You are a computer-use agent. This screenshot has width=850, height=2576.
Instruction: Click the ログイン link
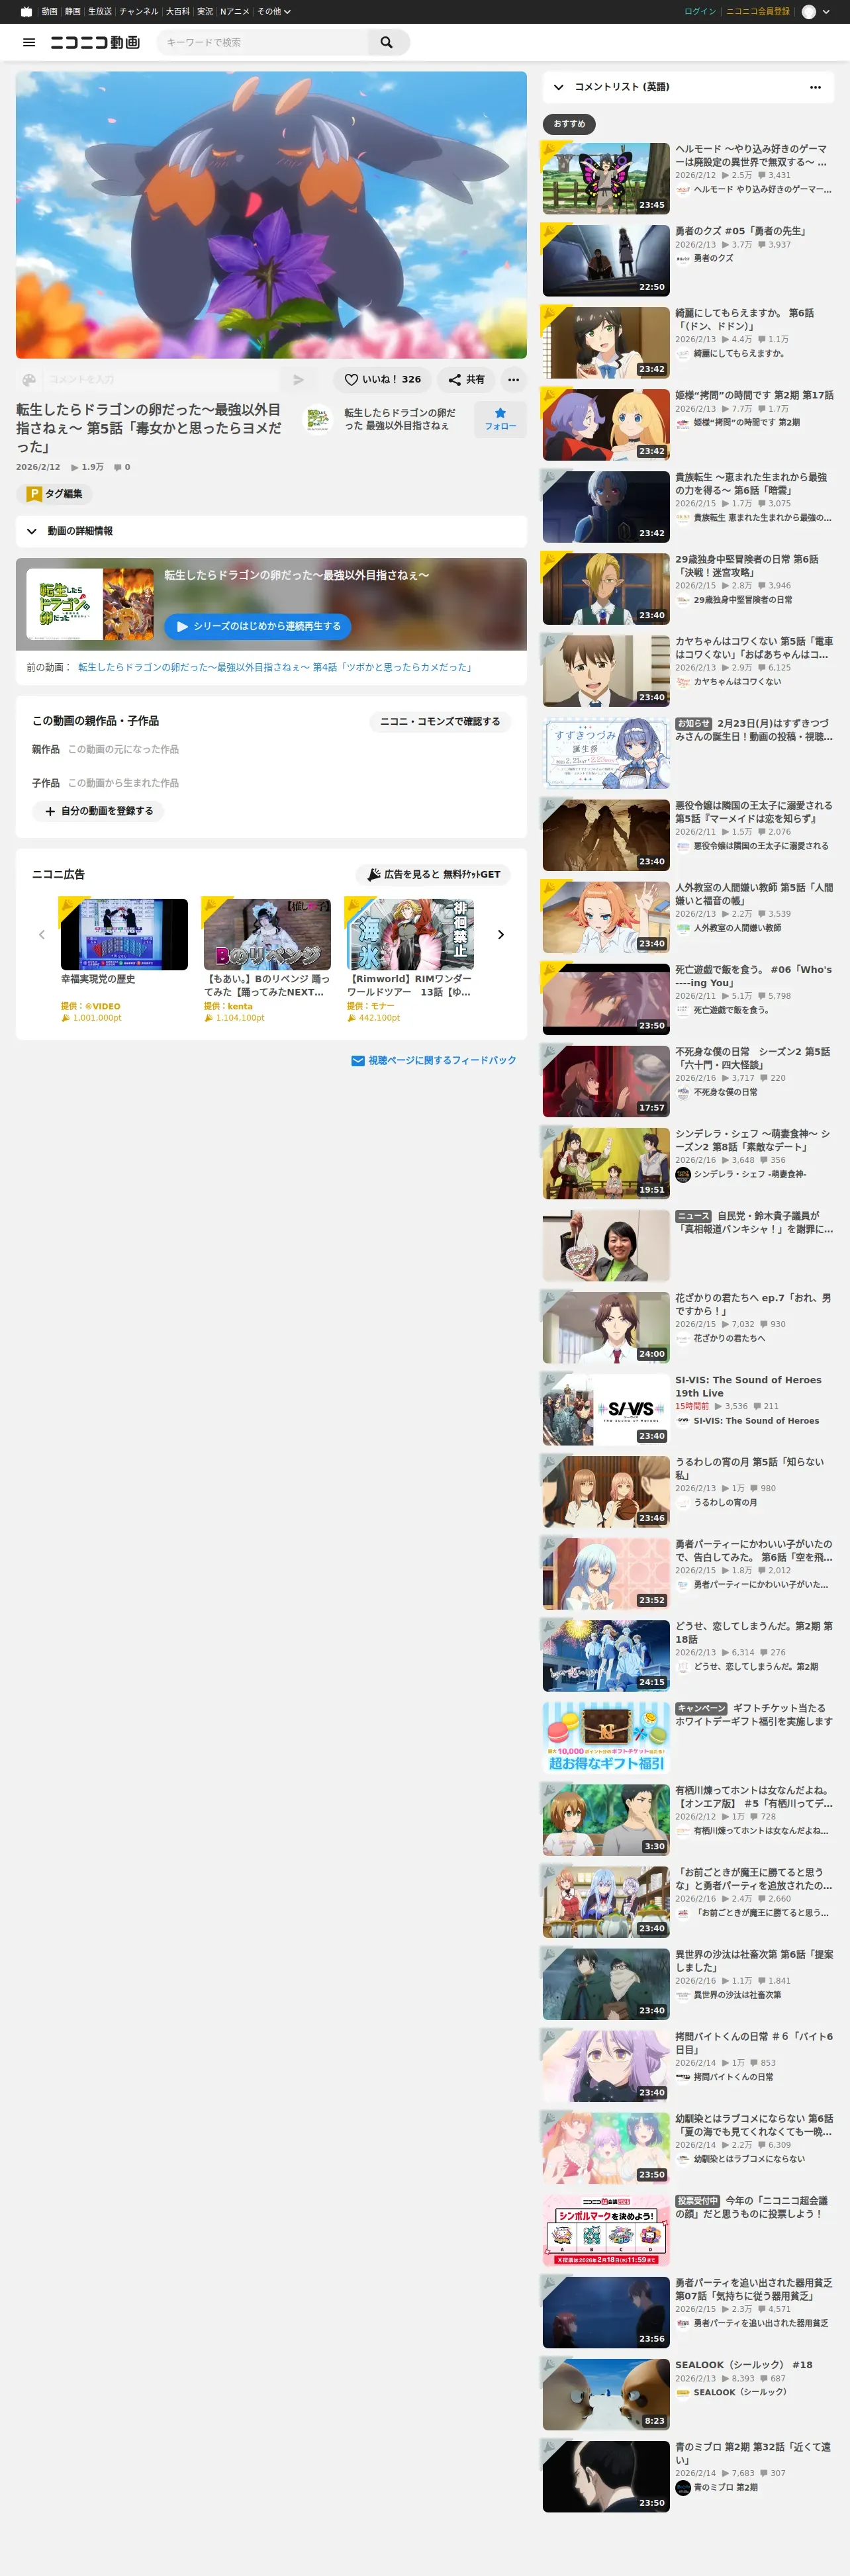point(700,12)
